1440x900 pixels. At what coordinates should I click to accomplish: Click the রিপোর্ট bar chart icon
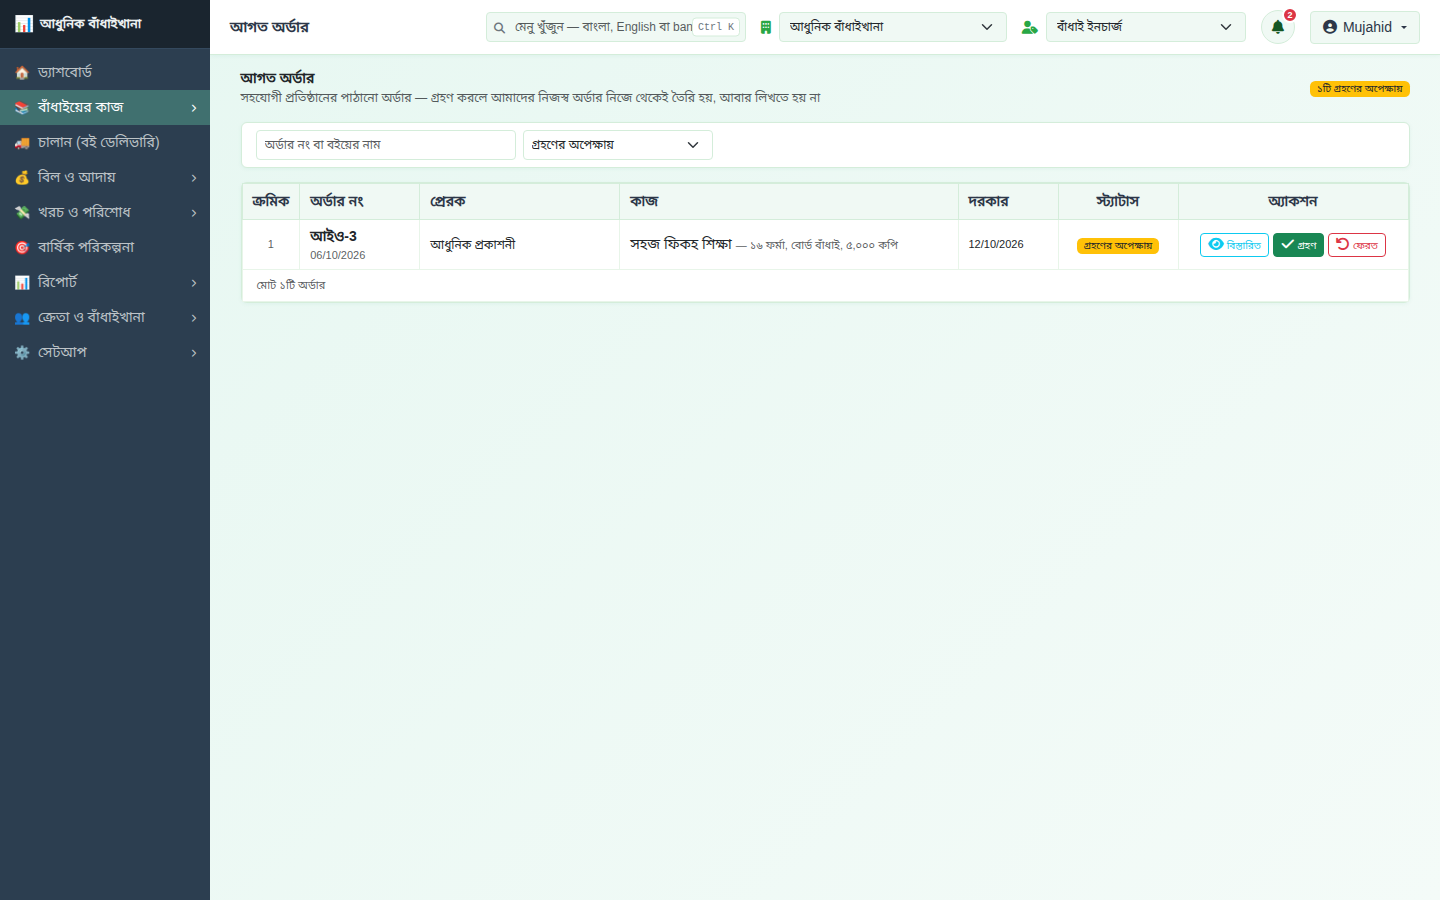[22, 283]
